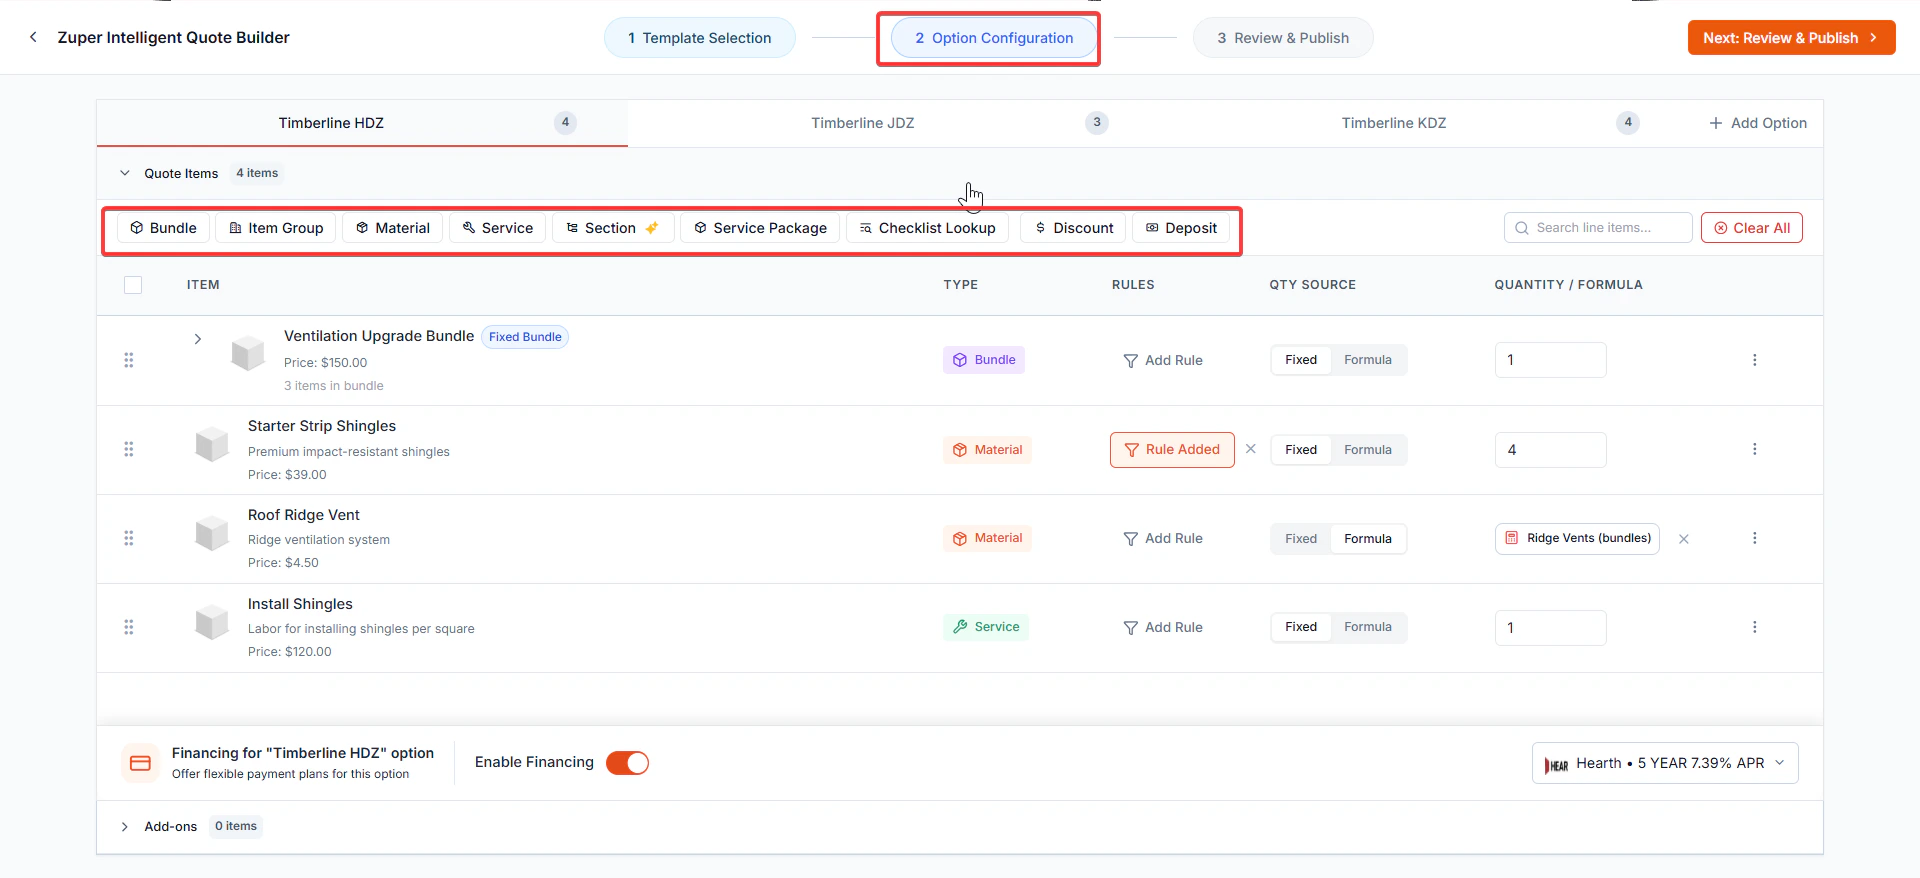The image size is (1920, 878).
Task: Add Rule for Install Shingles
Action: point(1163,627)
